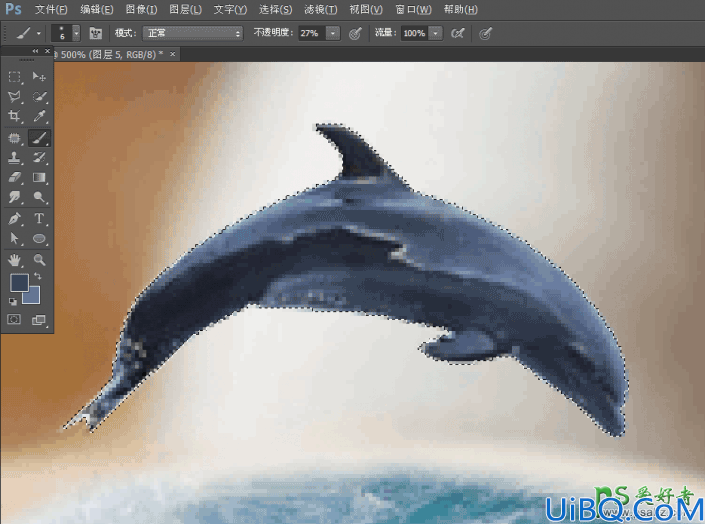Image resolution: width=705 pixels, height=524 pixels.
Task: Select the History Brush tool
Action: click(x=39, y=158)
